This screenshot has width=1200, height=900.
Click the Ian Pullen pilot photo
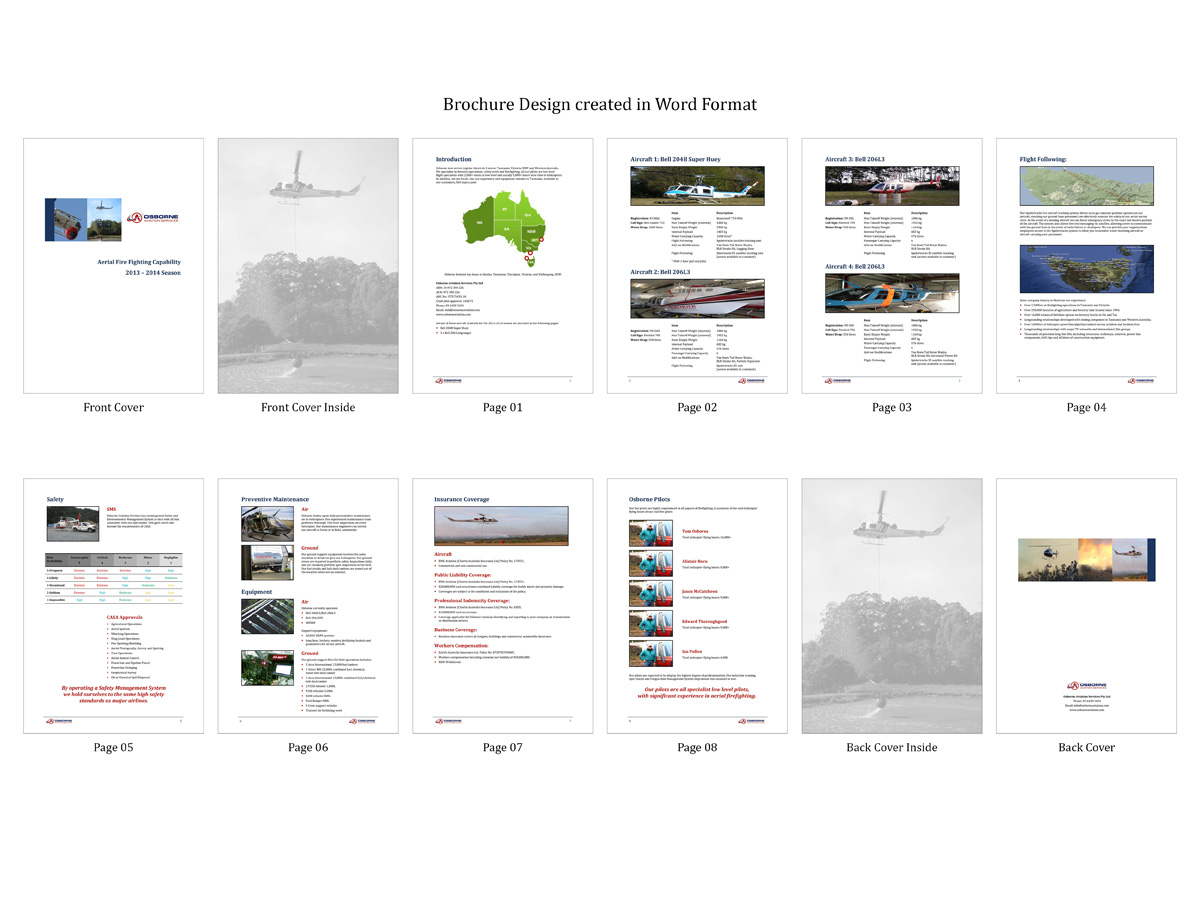pos(649,654)
